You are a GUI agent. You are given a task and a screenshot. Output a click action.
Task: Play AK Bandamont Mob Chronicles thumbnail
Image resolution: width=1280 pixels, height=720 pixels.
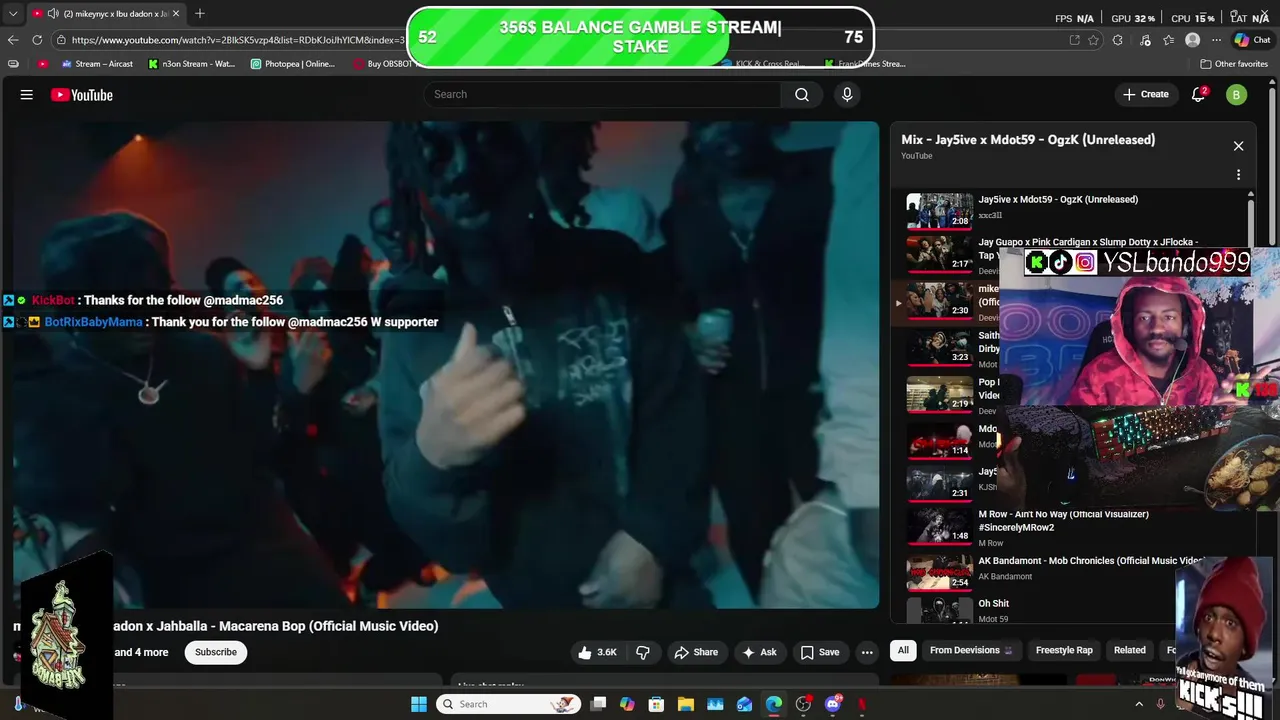939,573
